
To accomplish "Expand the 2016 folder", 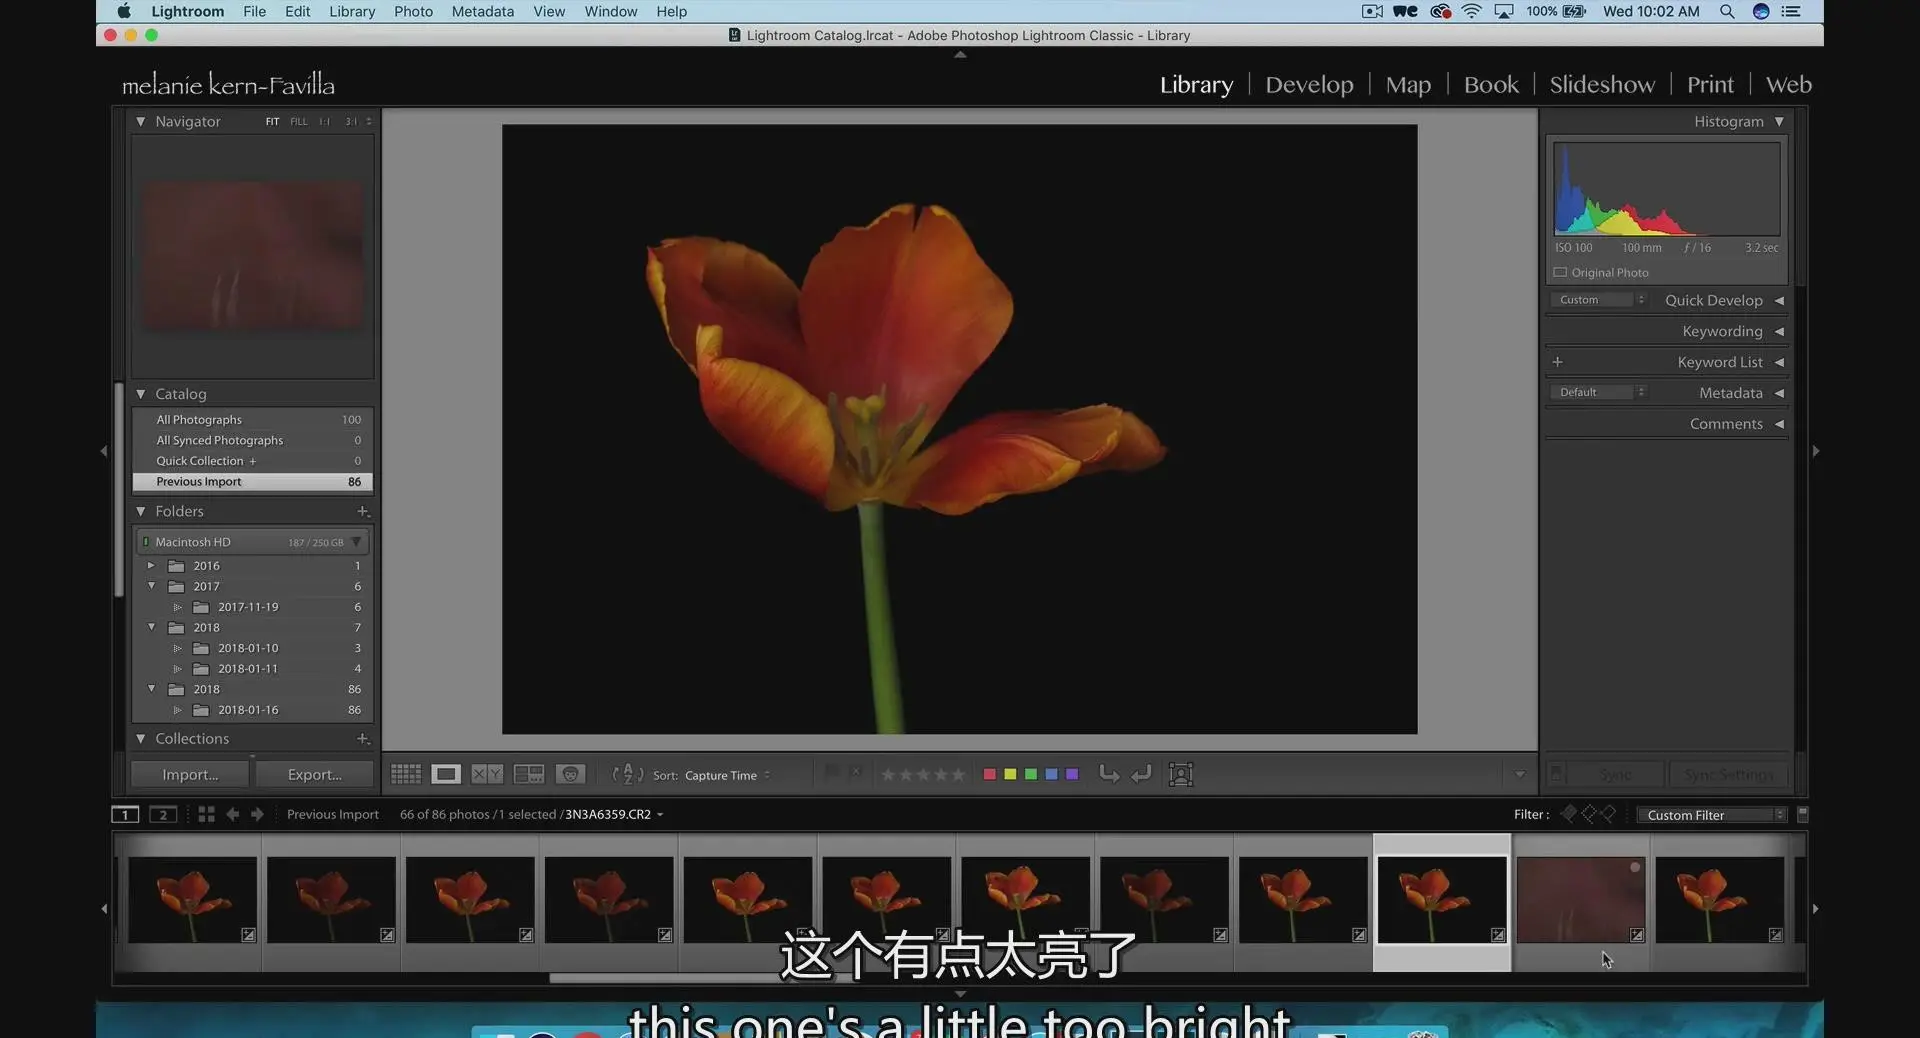I will [x=151, y=566].
